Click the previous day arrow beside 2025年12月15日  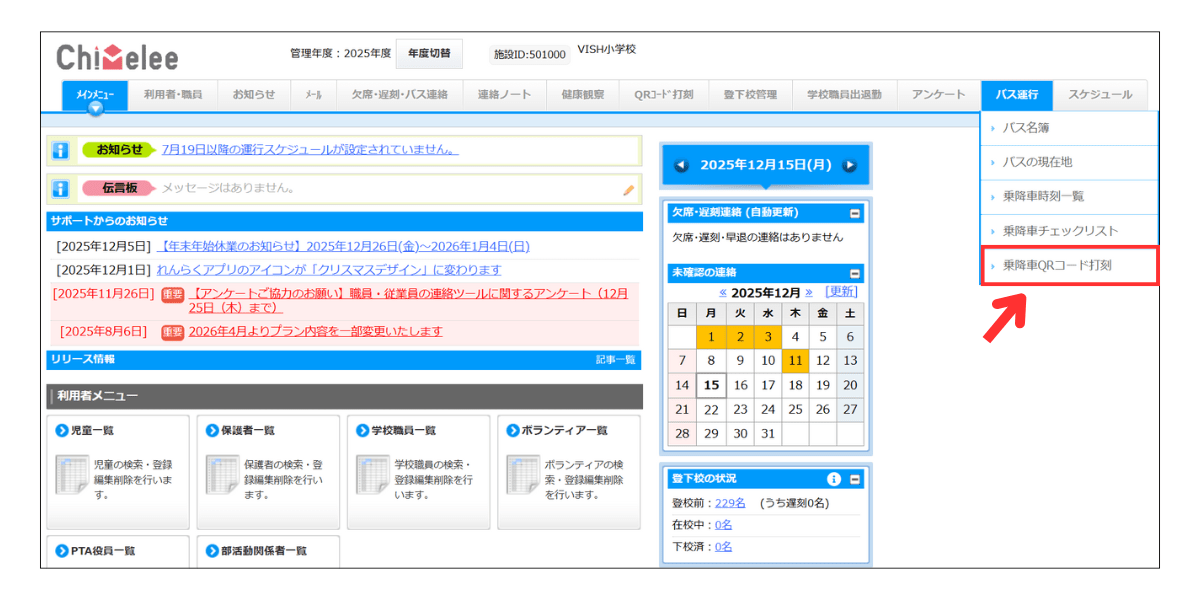tap(679, 164)
